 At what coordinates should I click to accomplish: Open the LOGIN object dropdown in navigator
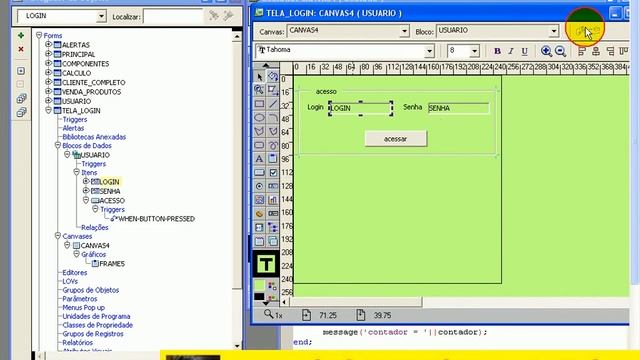coord(101,16)
